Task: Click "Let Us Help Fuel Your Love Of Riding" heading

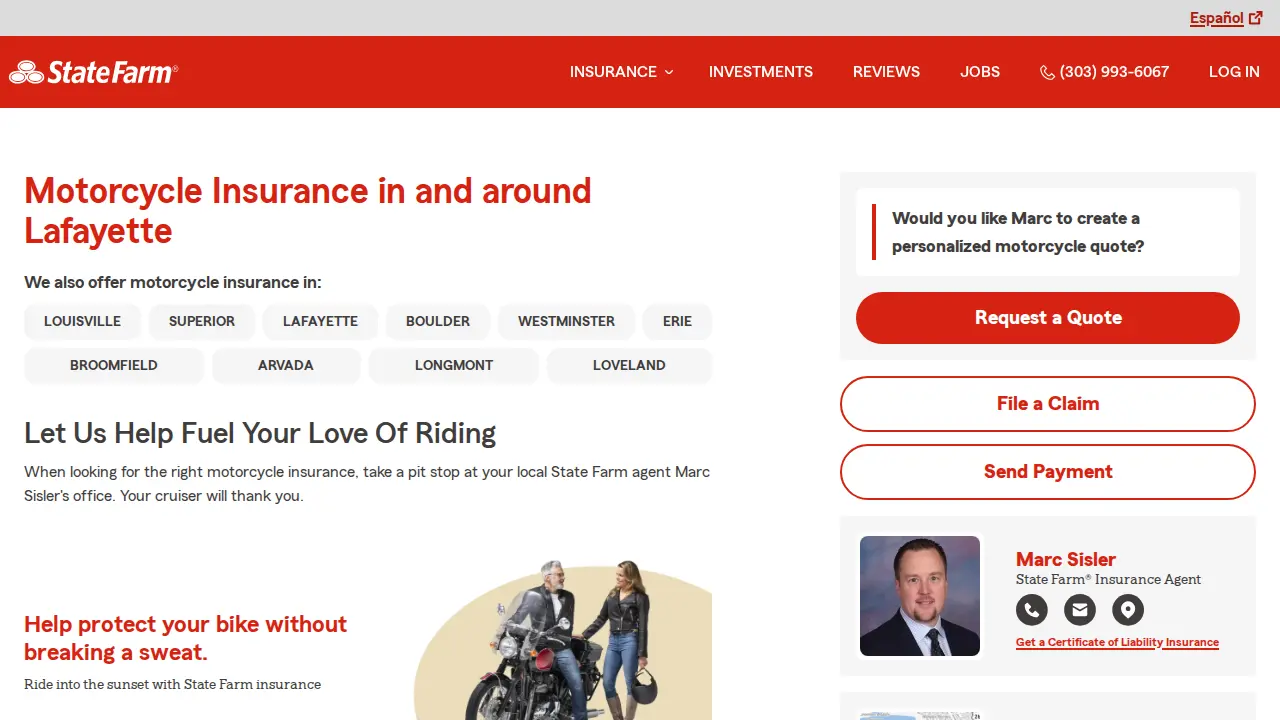Action: [x=260, y=433]
